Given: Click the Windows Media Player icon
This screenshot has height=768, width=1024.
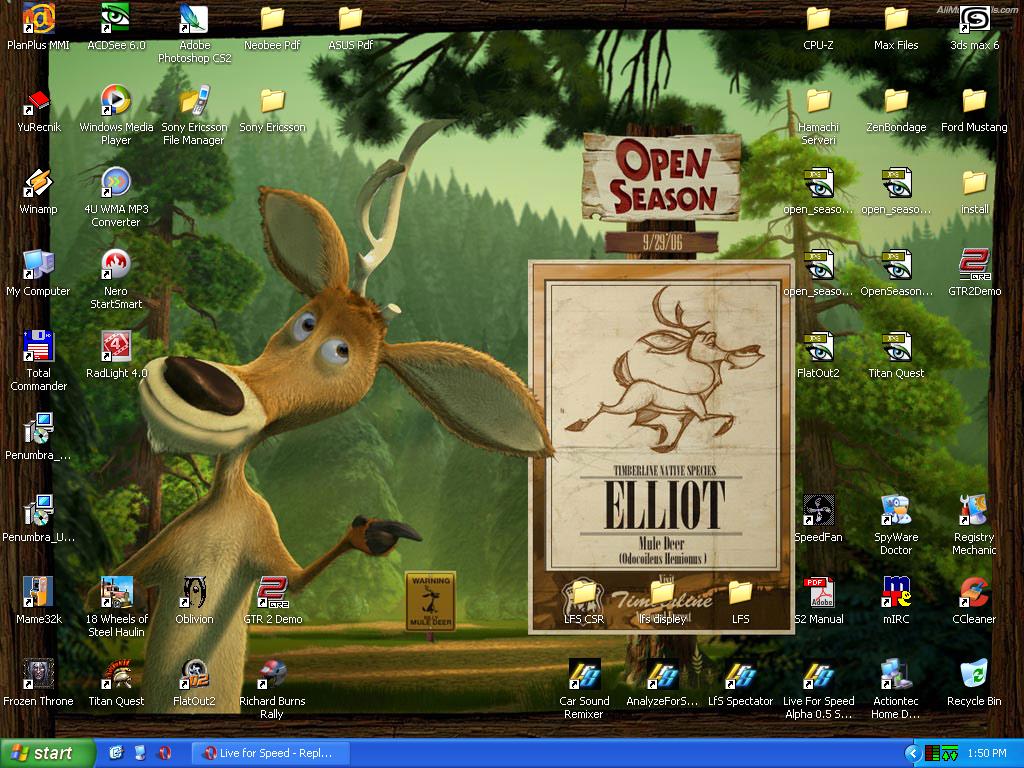Looking at the screenshot, I should 116,101.
